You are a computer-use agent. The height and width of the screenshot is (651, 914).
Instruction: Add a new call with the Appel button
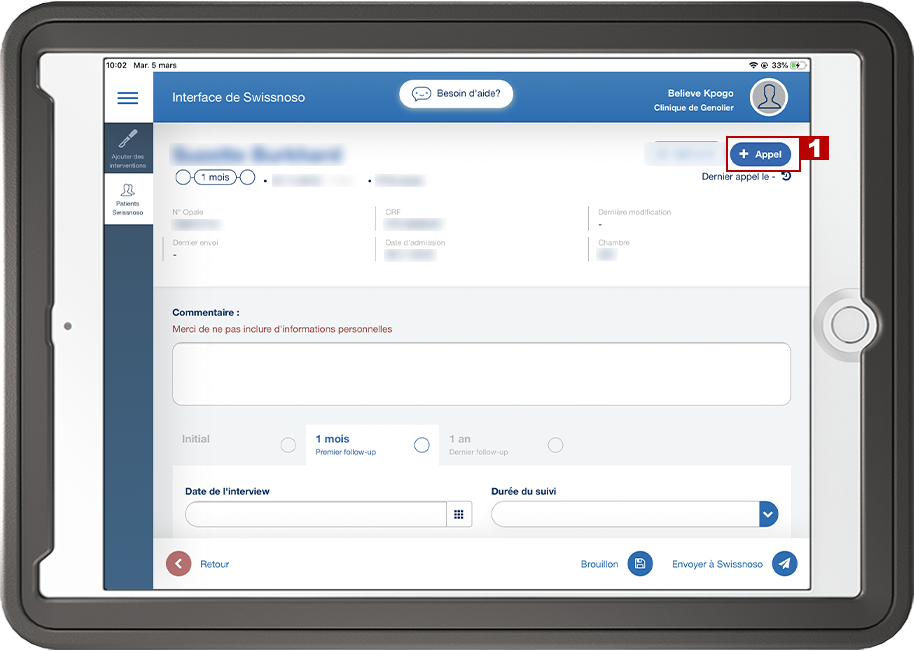tap(760, 154)
